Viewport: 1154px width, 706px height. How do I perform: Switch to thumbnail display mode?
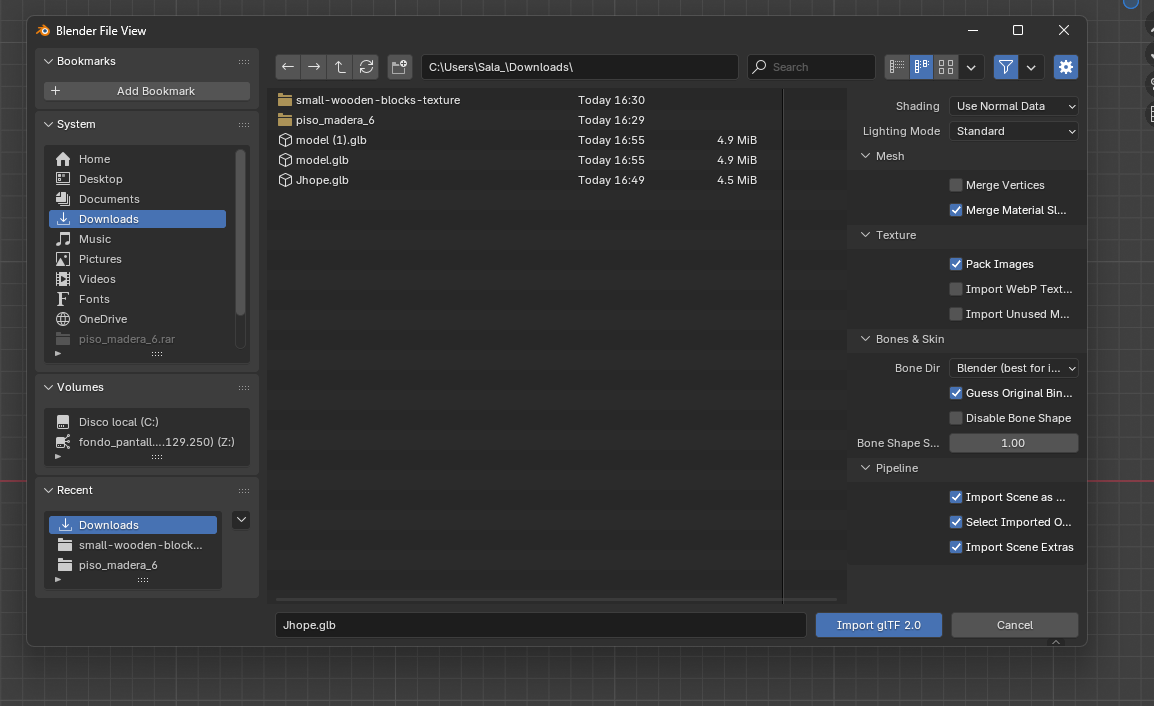pyautogui.click(x=946, y=67)
